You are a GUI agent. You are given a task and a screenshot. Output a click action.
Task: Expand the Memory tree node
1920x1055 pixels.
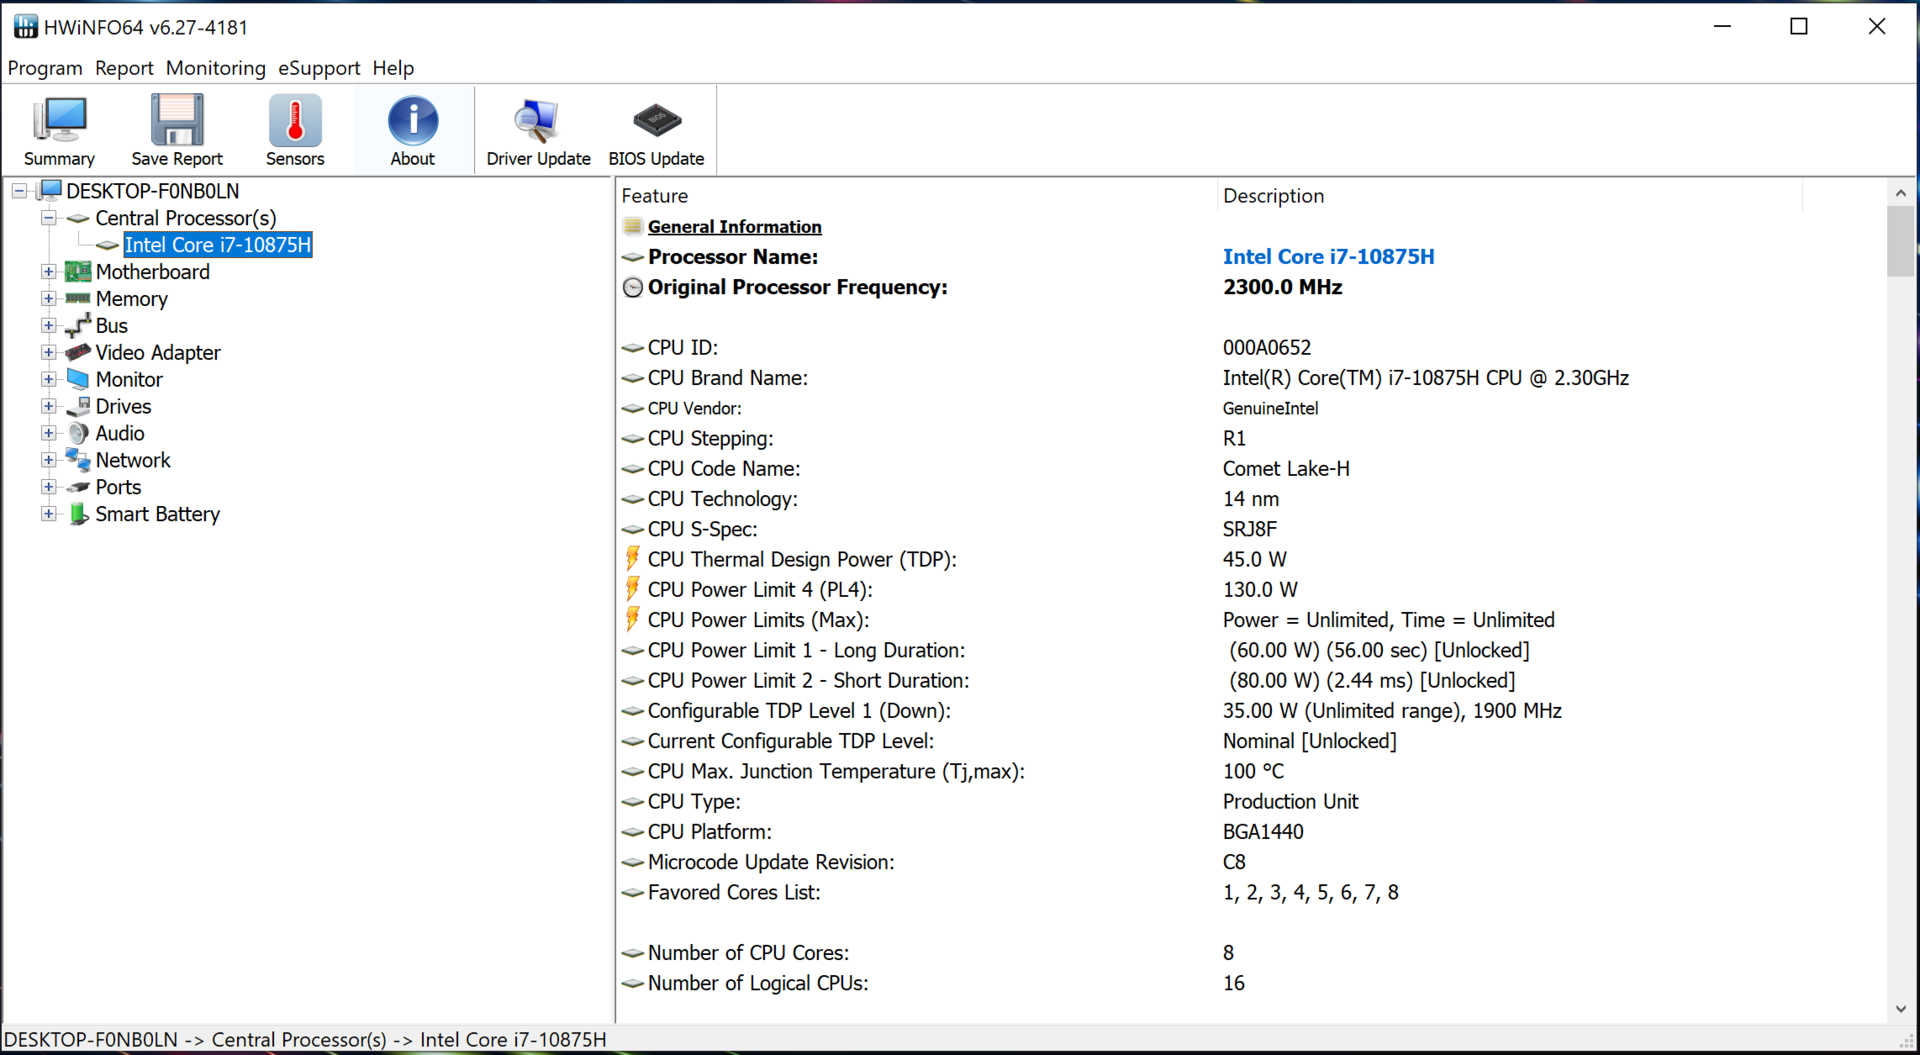pyautogui.click(x=48, y=299)
